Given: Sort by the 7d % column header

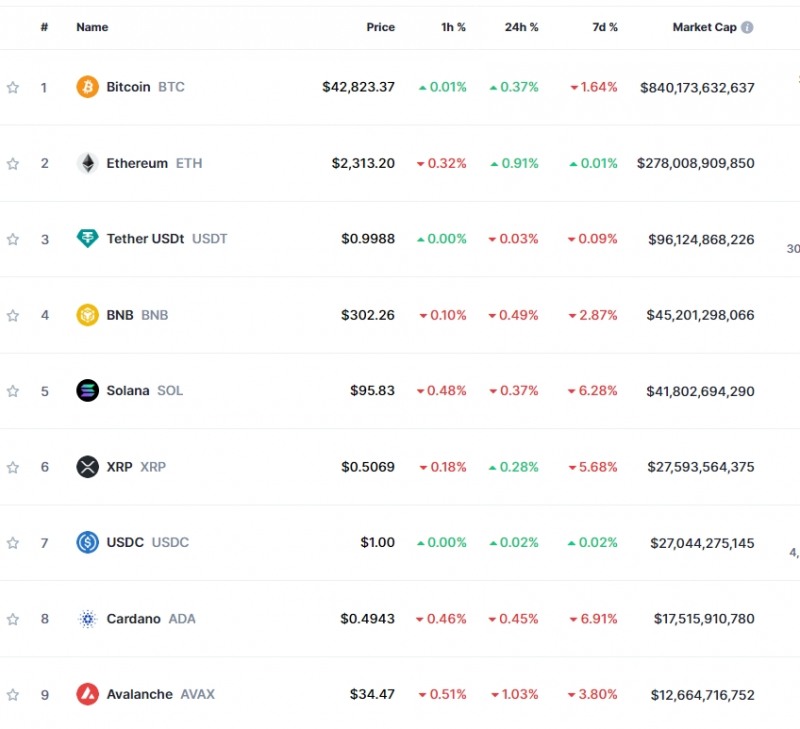Looking at the screenshot, I should (604, 28).
